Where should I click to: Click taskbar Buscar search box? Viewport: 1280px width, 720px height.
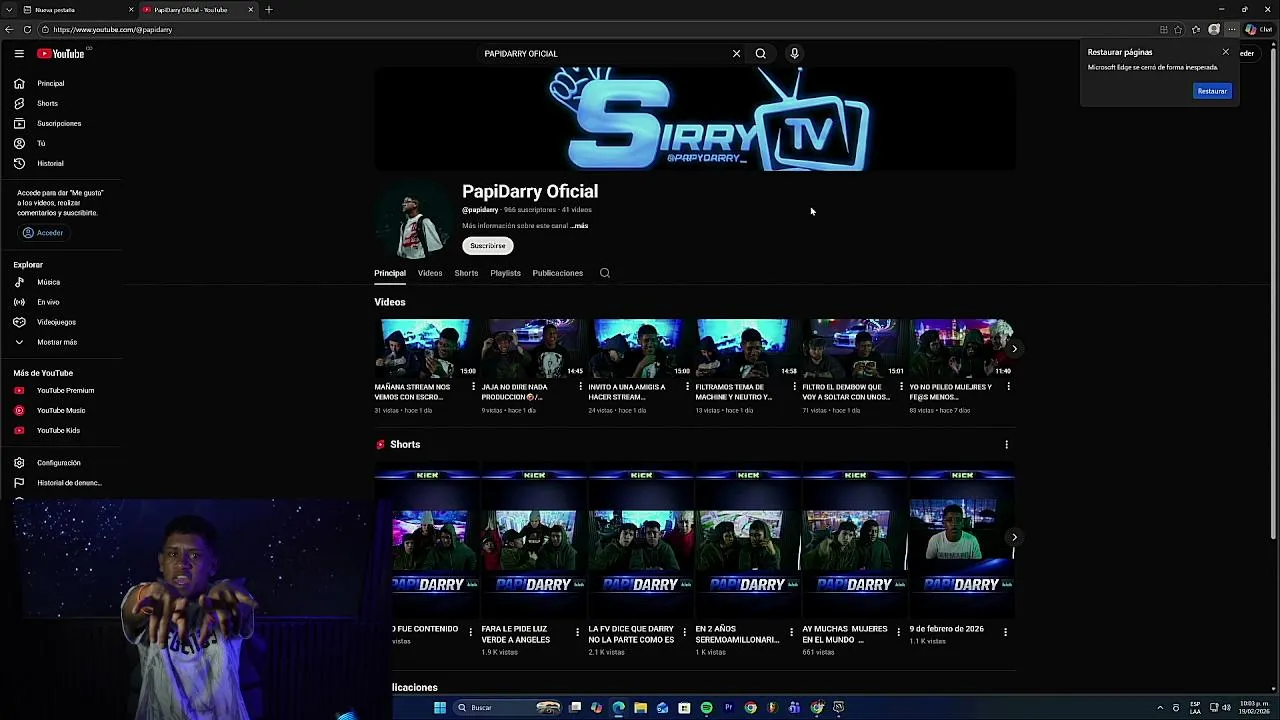(x=510, y=708)
